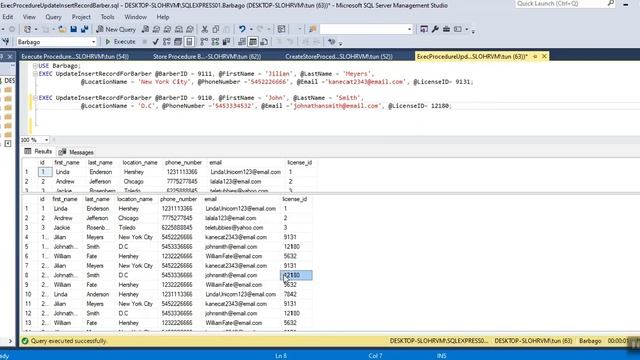Expand the Object Explorer tree node
The width and height of the screenshot is (640, 360).
tap(8, 143)
